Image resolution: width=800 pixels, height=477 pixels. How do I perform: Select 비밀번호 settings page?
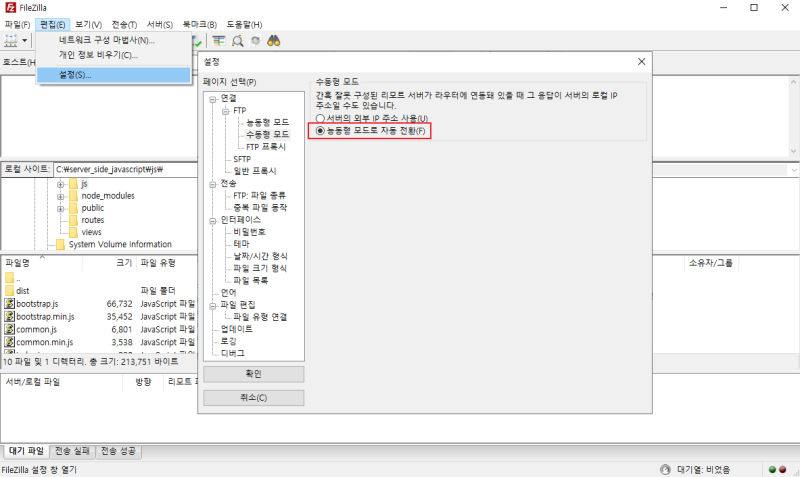tap(249, 232)
